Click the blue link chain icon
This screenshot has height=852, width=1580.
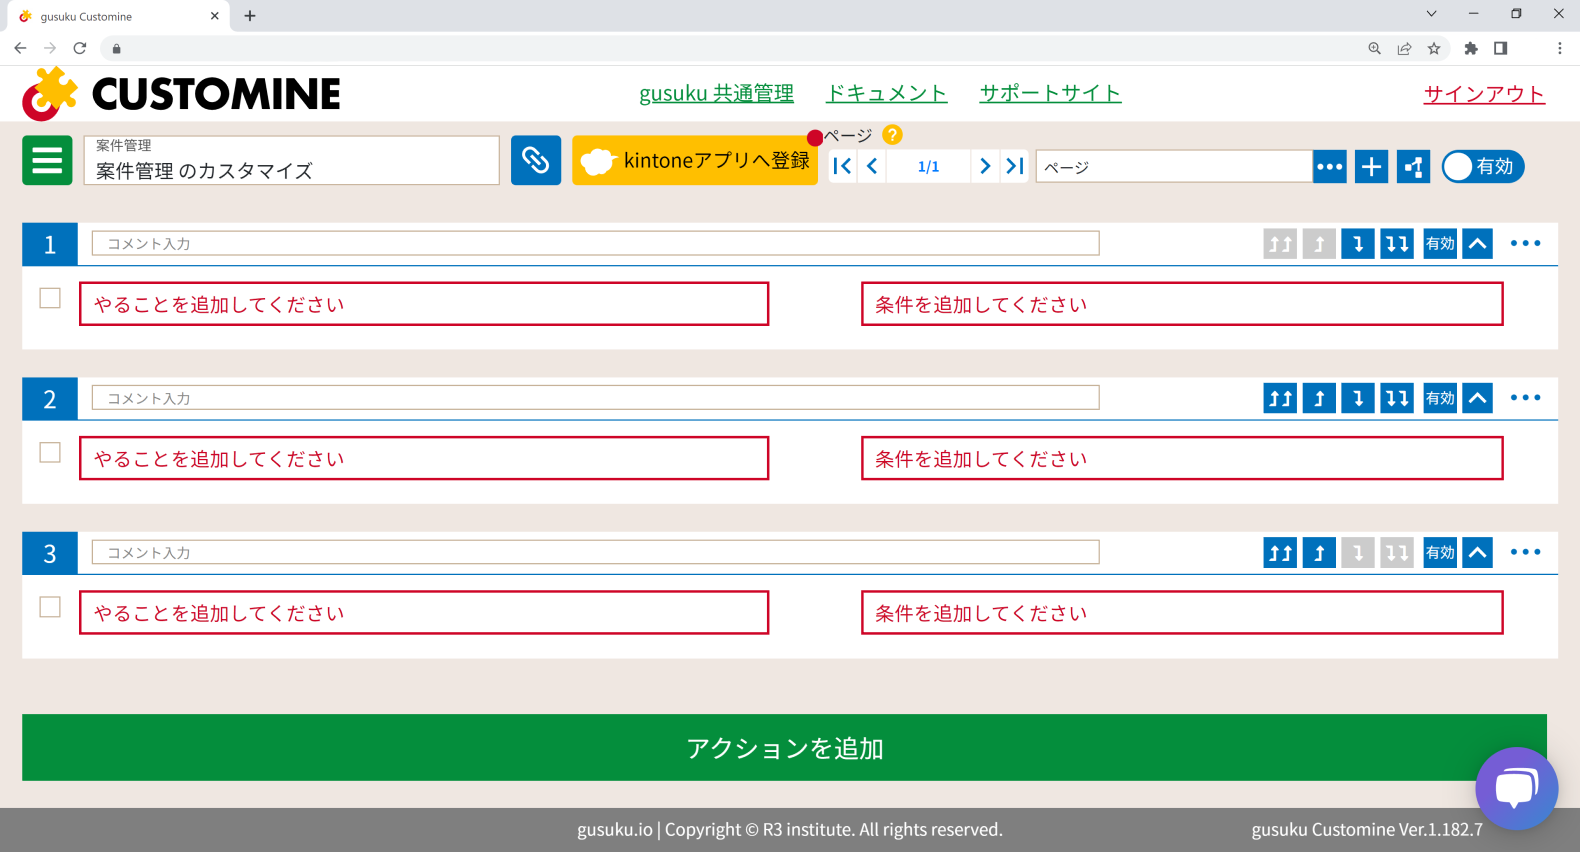[x=536, y=160]
